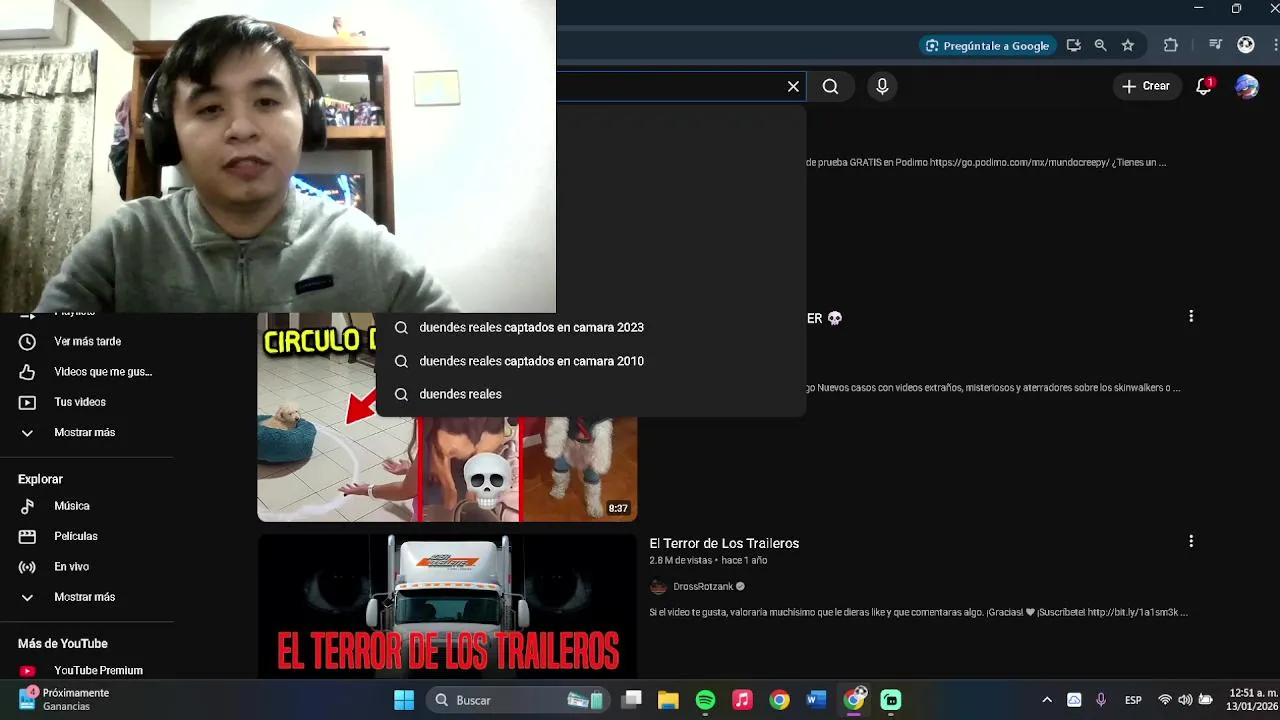Open Windows Start menu
The image size is (1280, 720).
(x=404, y=700)
